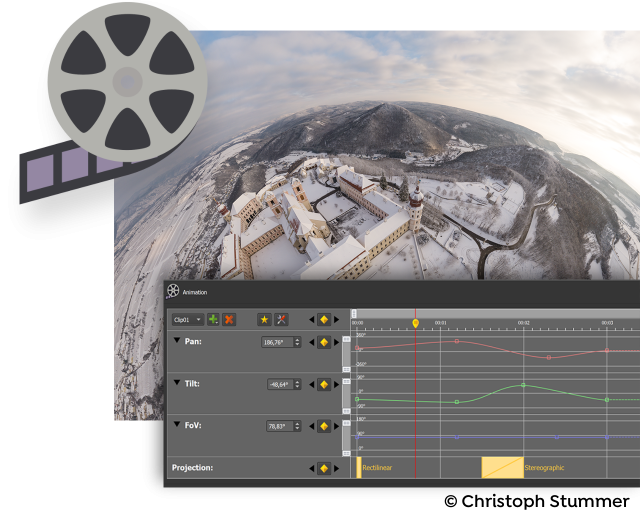Click the Animation film reel panel icon
This screenshot has height=512, width=640.
click(x=173, y=291)
